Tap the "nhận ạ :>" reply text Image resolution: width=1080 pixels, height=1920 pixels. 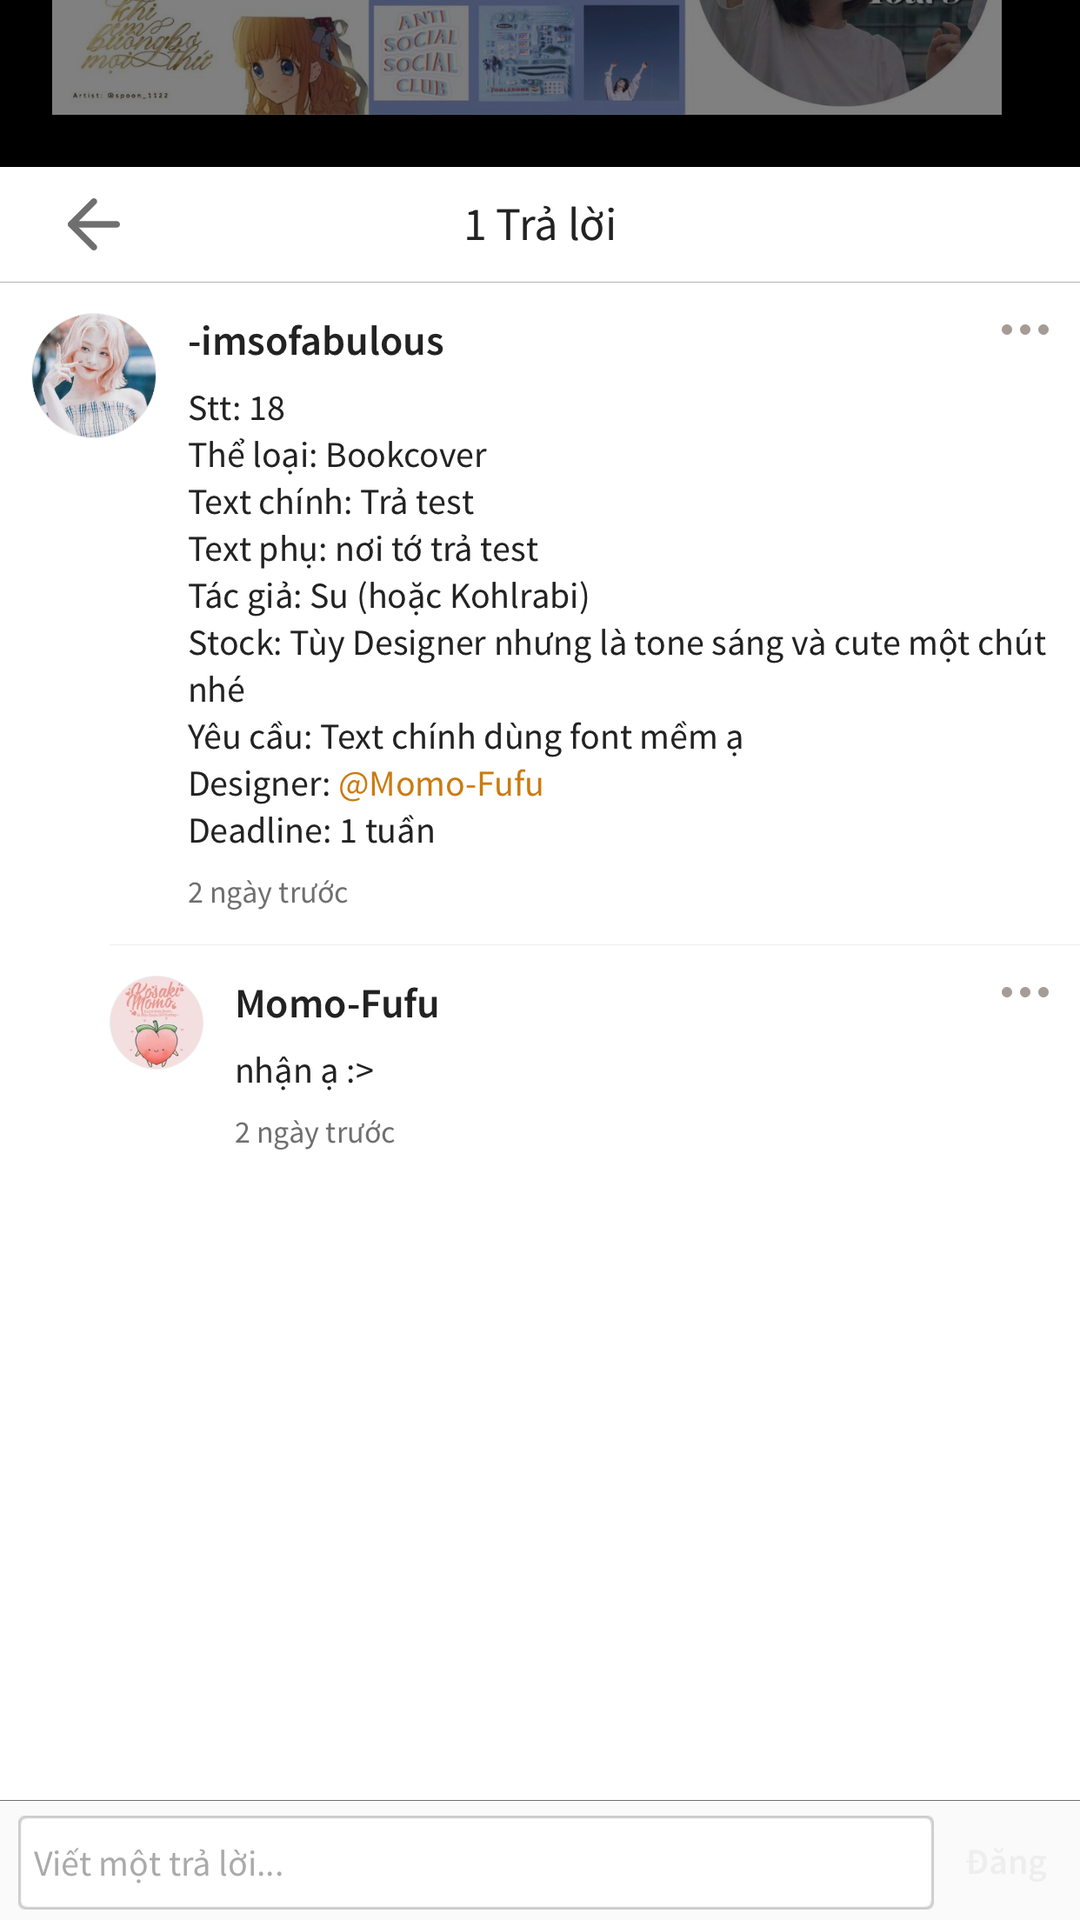[304, 1071]
